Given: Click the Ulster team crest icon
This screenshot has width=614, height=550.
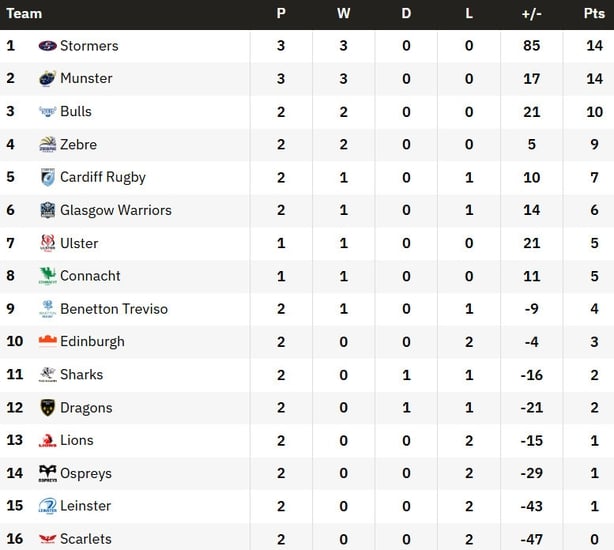Looking at the screenshot, I should tap(47, 243).
